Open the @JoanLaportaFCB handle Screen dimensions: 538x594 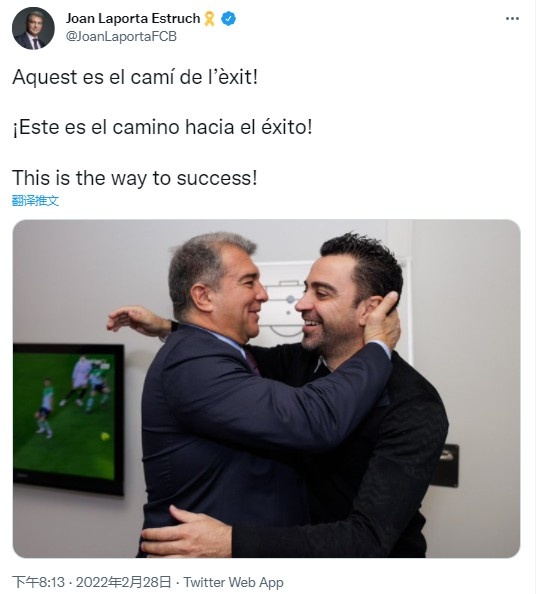[121, 36]
